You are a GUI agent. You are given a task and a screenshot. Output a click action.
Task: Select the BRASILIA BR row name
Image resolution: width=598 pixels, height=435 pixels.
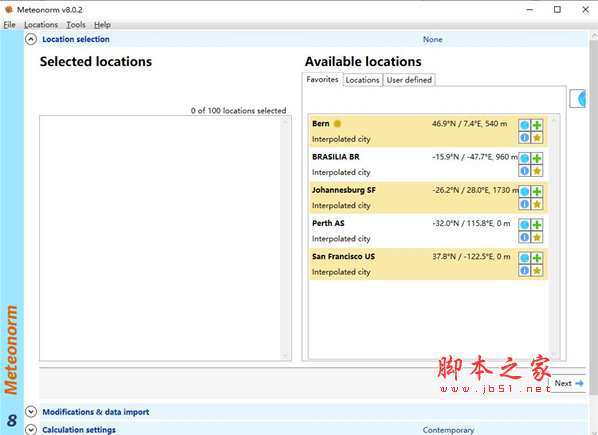click(x=336, y=157)
